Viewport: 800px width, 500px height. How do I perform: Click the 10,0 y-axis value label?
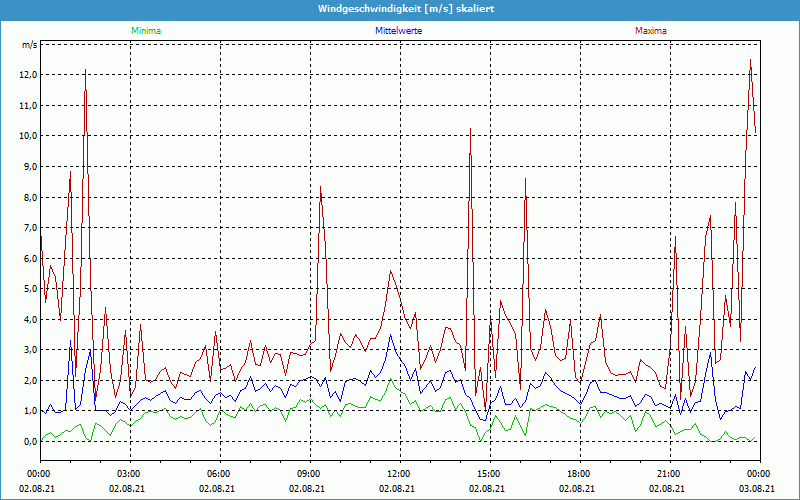(29, 136)
